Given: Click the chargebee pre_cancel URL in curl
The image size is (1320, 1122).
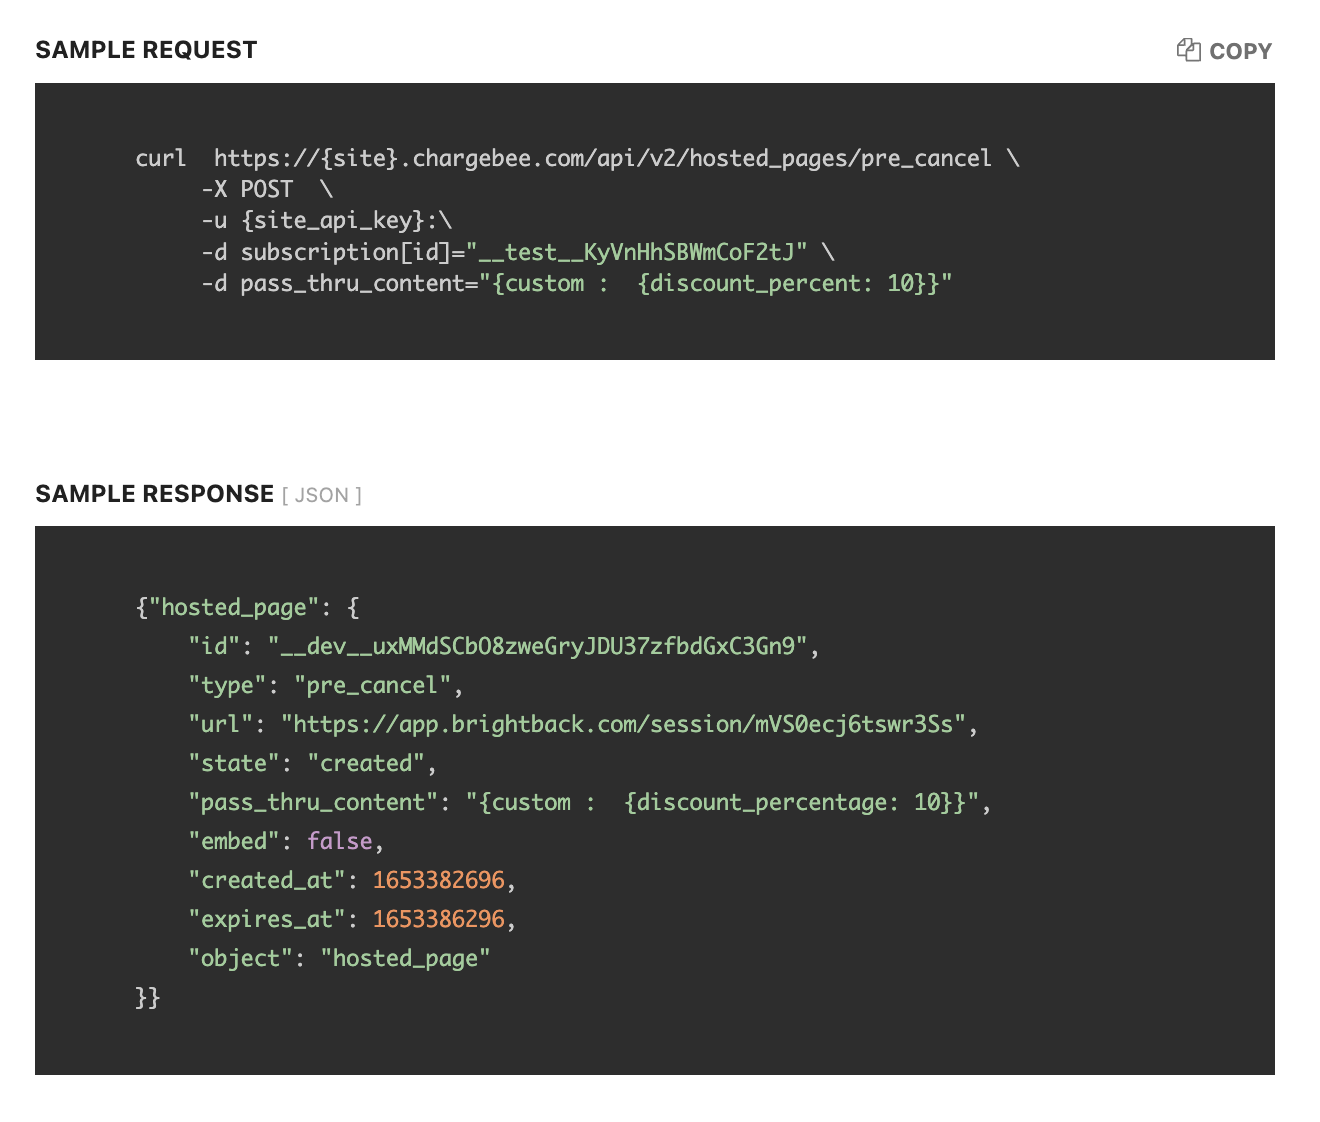Looking at the screenshot, I should [602, 158].
